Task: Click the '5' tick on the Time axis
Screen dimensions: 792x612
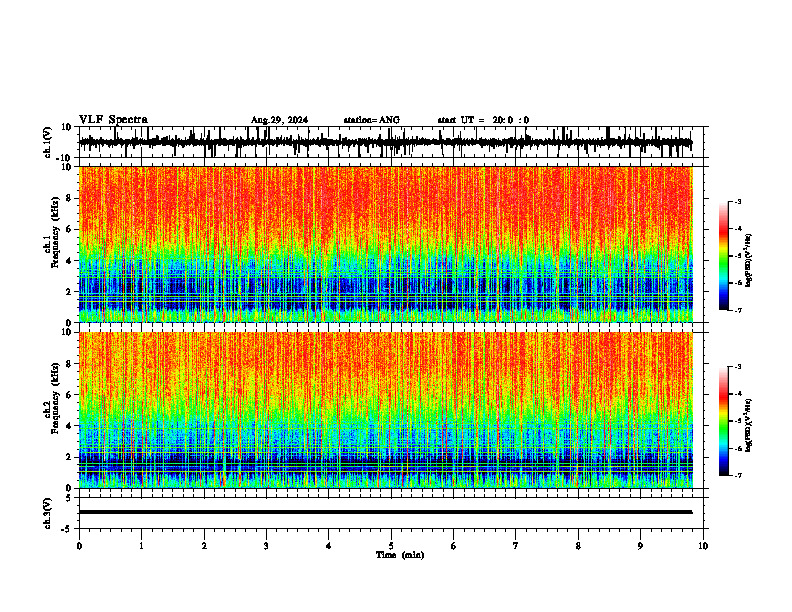Action: [391, 546]
